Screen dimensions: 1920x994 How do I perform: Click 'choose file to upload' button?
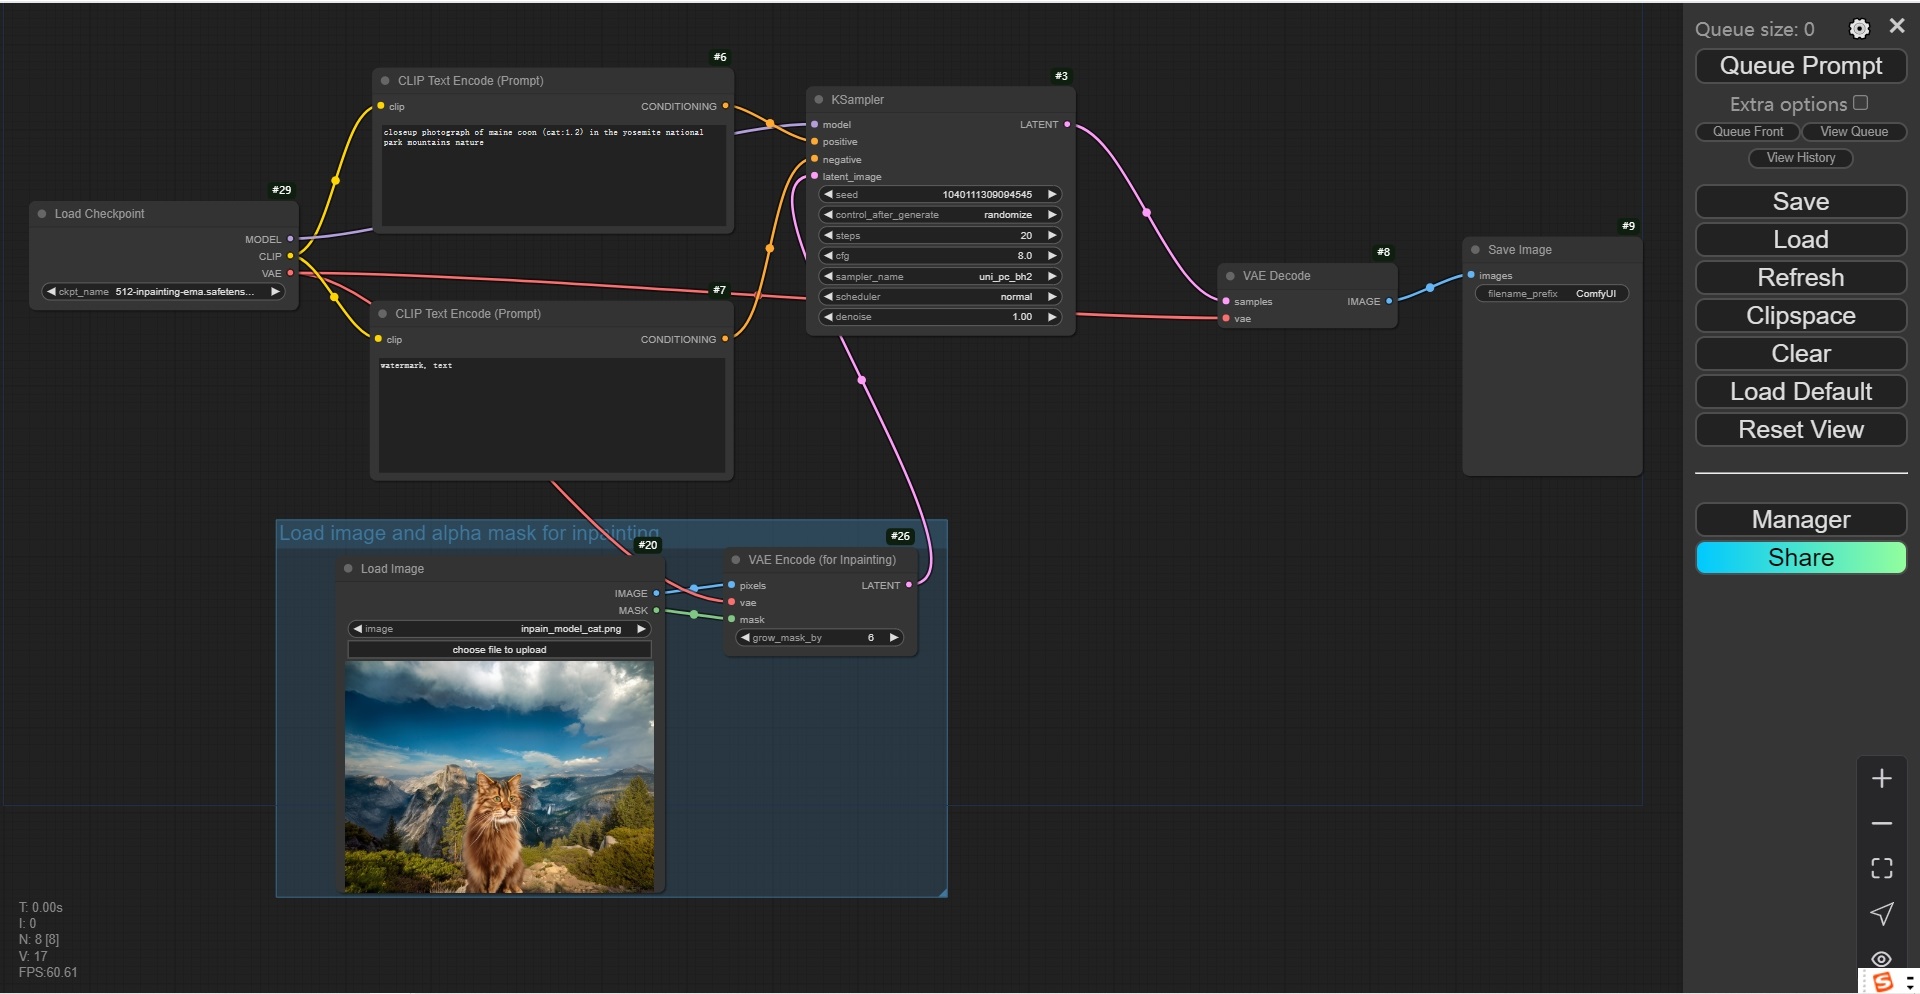point(500,650)
